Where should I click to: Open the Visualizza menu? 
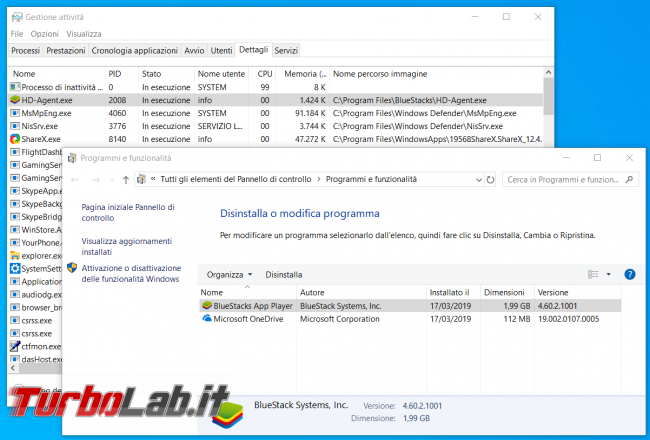(84, 34)
